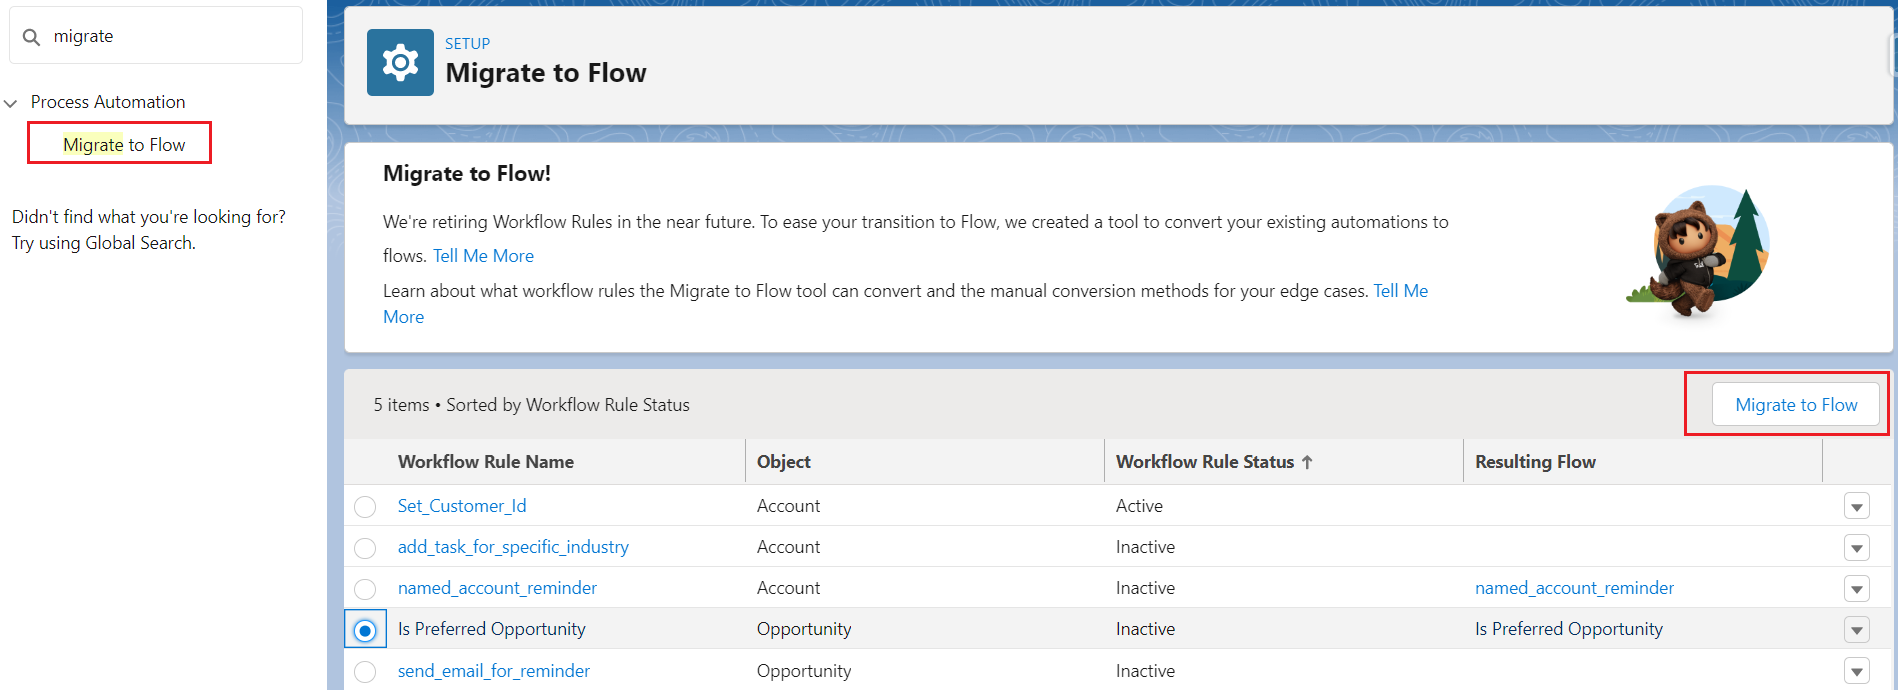
Task: Sort by Workflow Rule Name column header
Action: click(486, 462)
